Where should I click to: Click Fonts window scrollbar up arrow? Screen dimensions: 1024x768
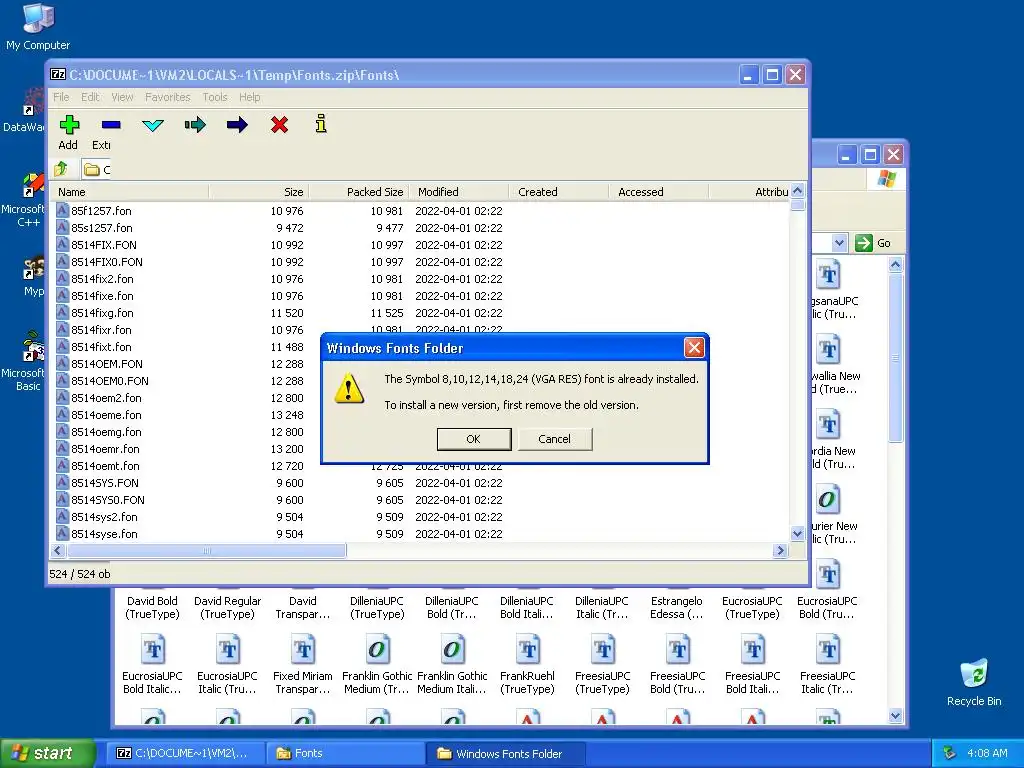coord(895,264)
